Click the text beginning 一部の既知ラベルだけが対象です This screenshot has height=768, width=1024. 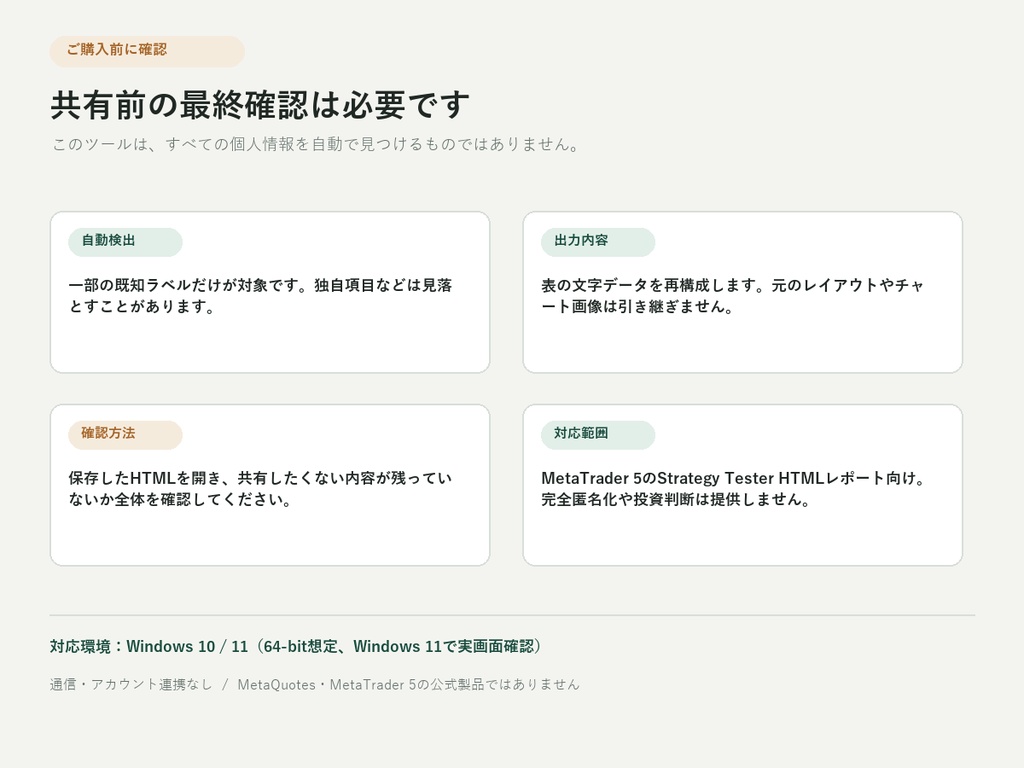(x=261, y=296)
